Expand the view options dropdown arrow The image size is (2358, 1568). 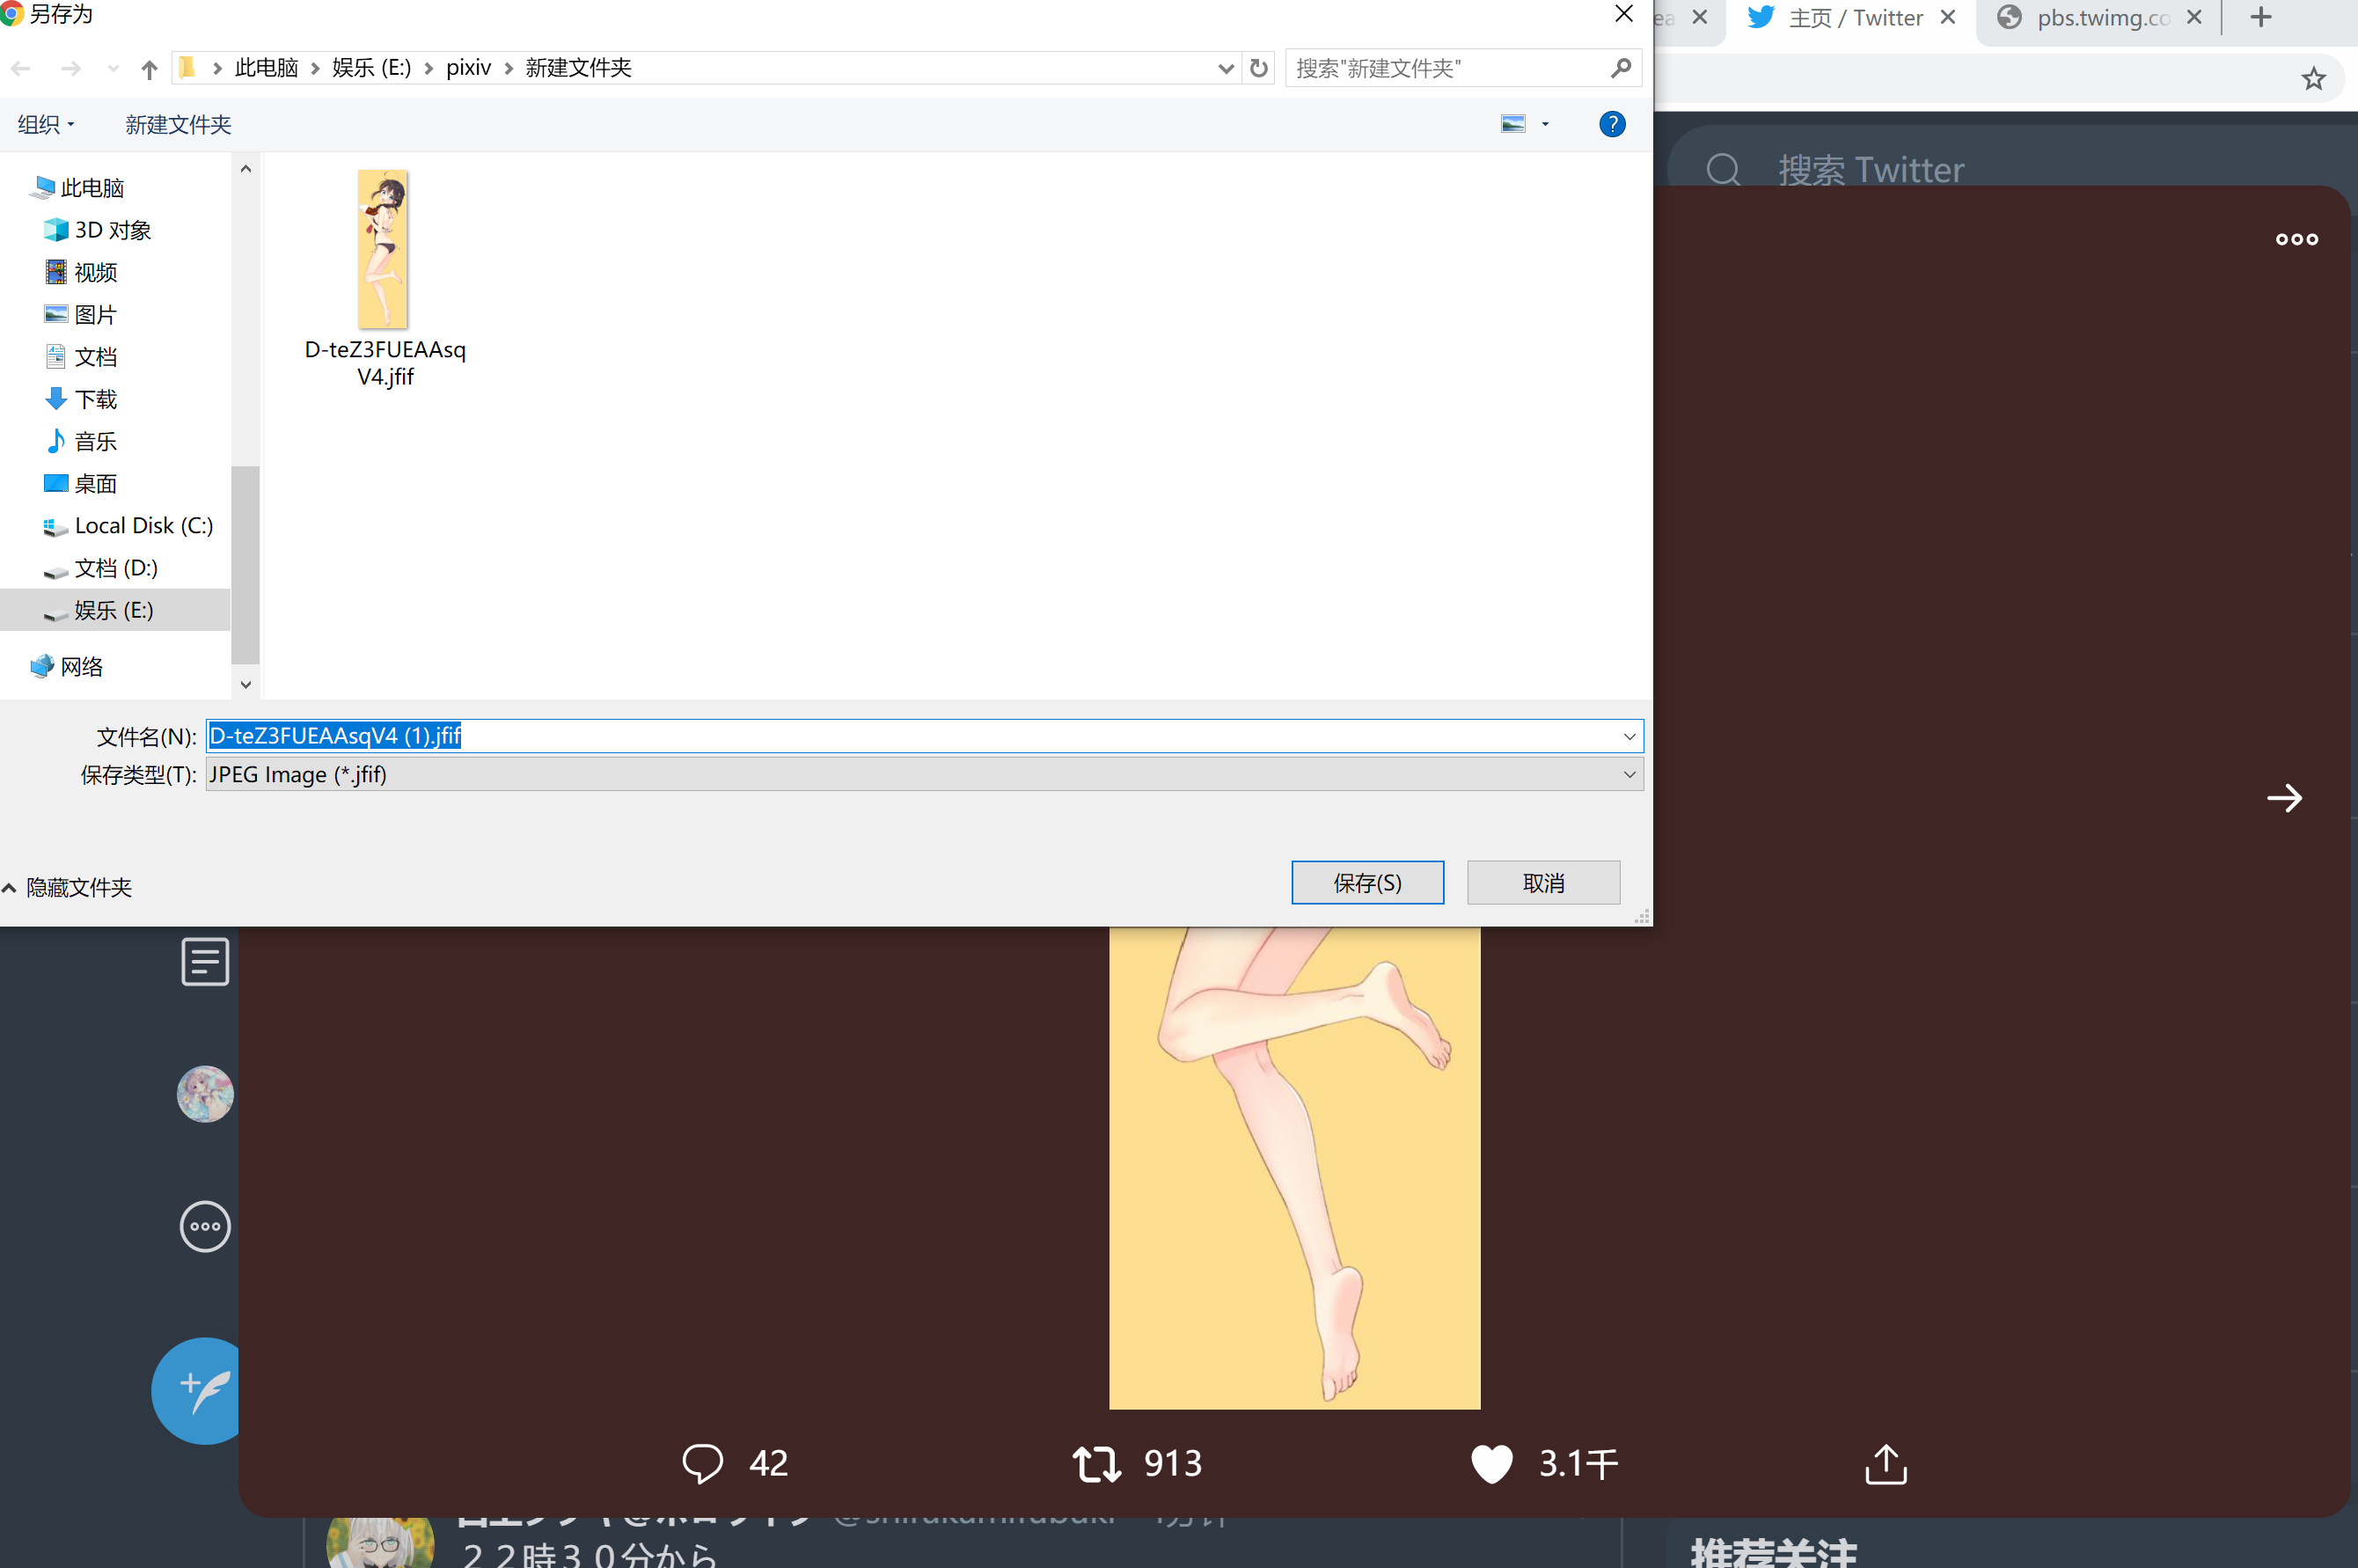[x=1545, y=124]
